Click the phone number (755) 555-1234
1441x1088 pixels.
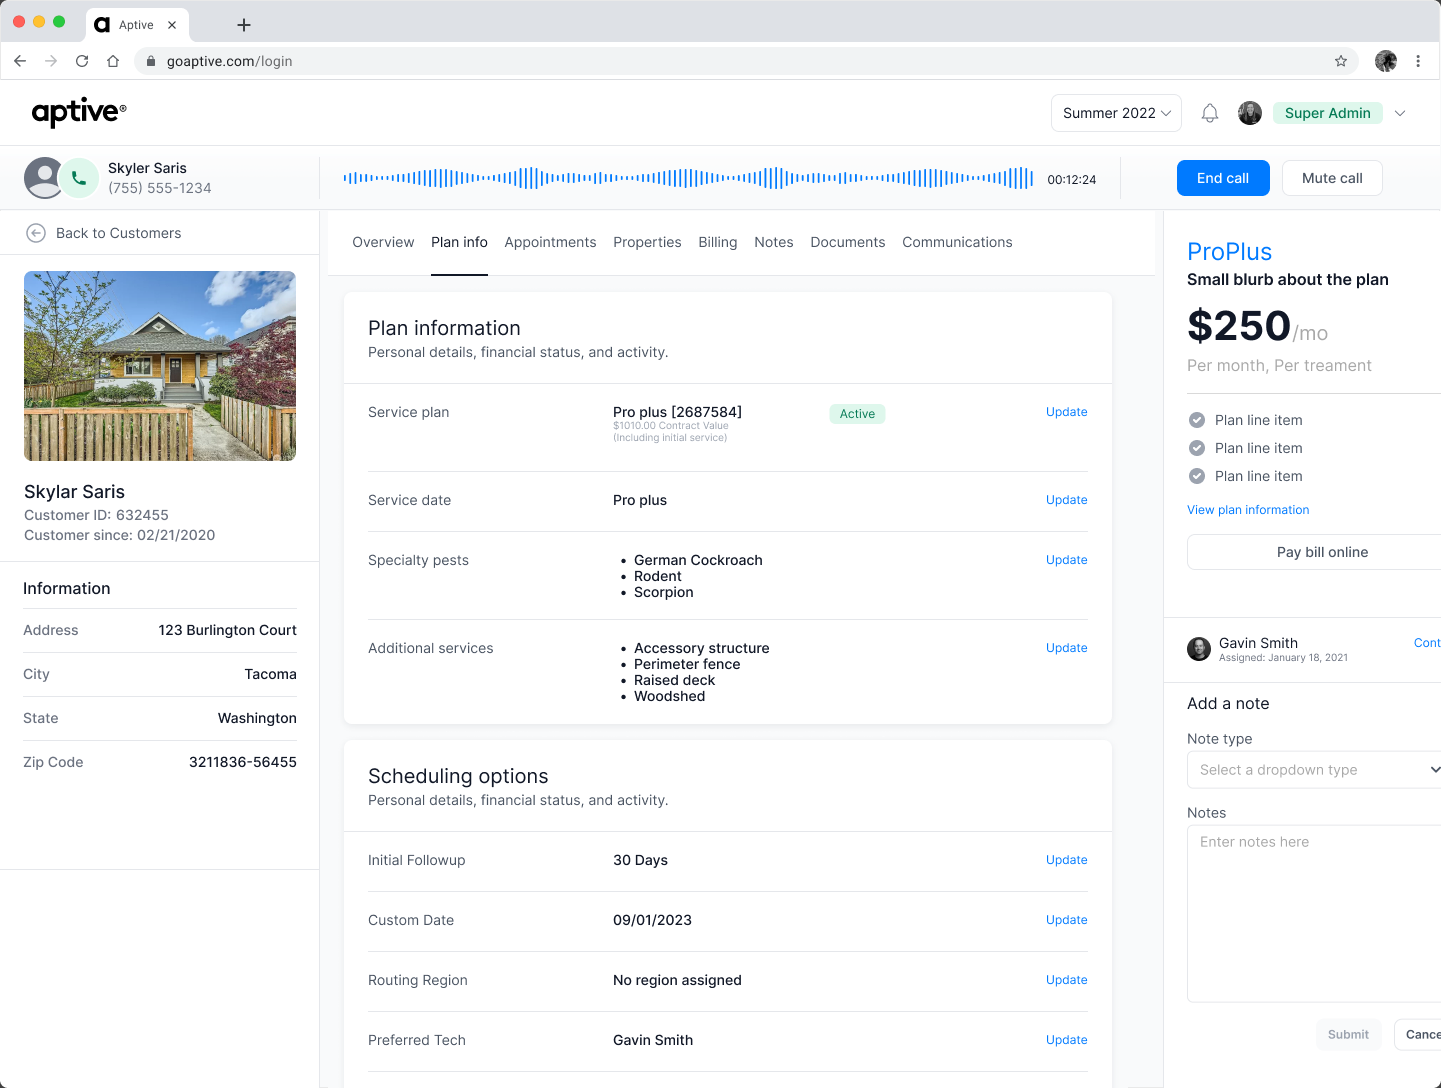(160, 188)
